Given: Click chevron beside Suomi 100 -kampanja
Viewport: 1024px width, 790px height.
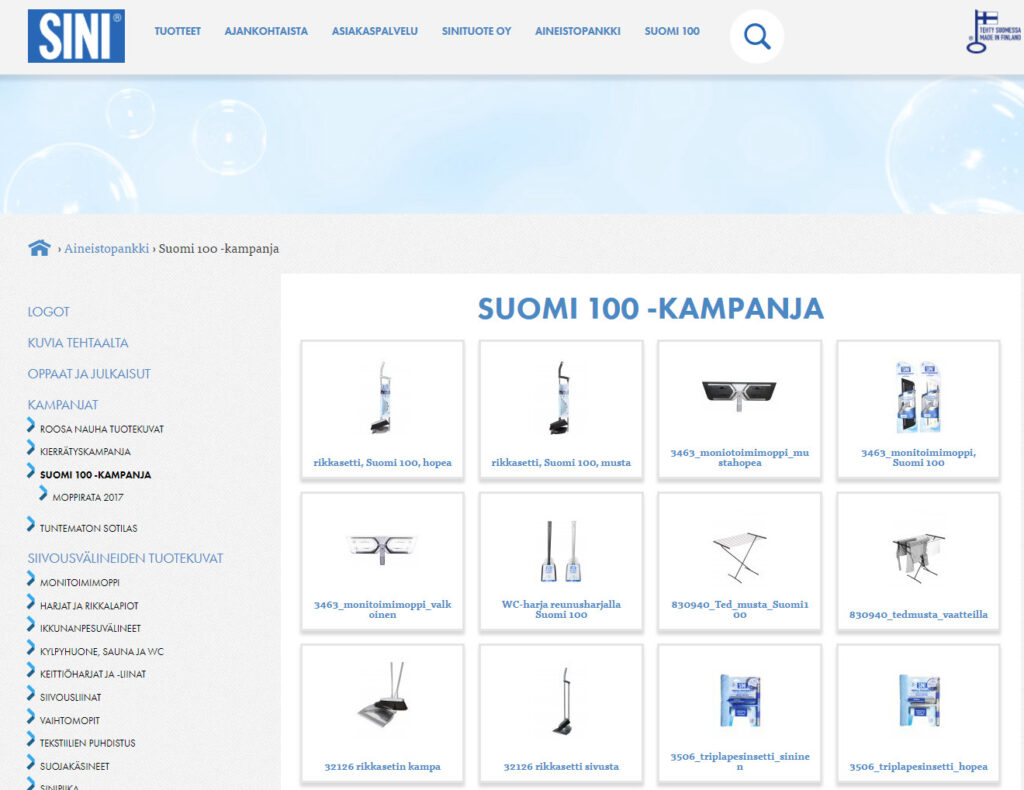Looking at the screenshot, I should (x=31, y=471).
